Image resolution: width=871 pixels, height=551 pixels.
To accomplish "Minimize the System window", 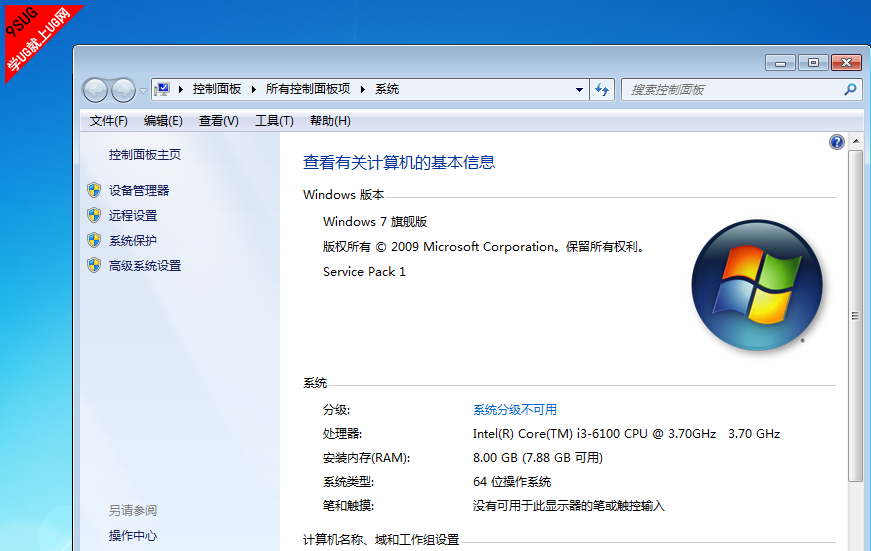I will pos(780,63).
